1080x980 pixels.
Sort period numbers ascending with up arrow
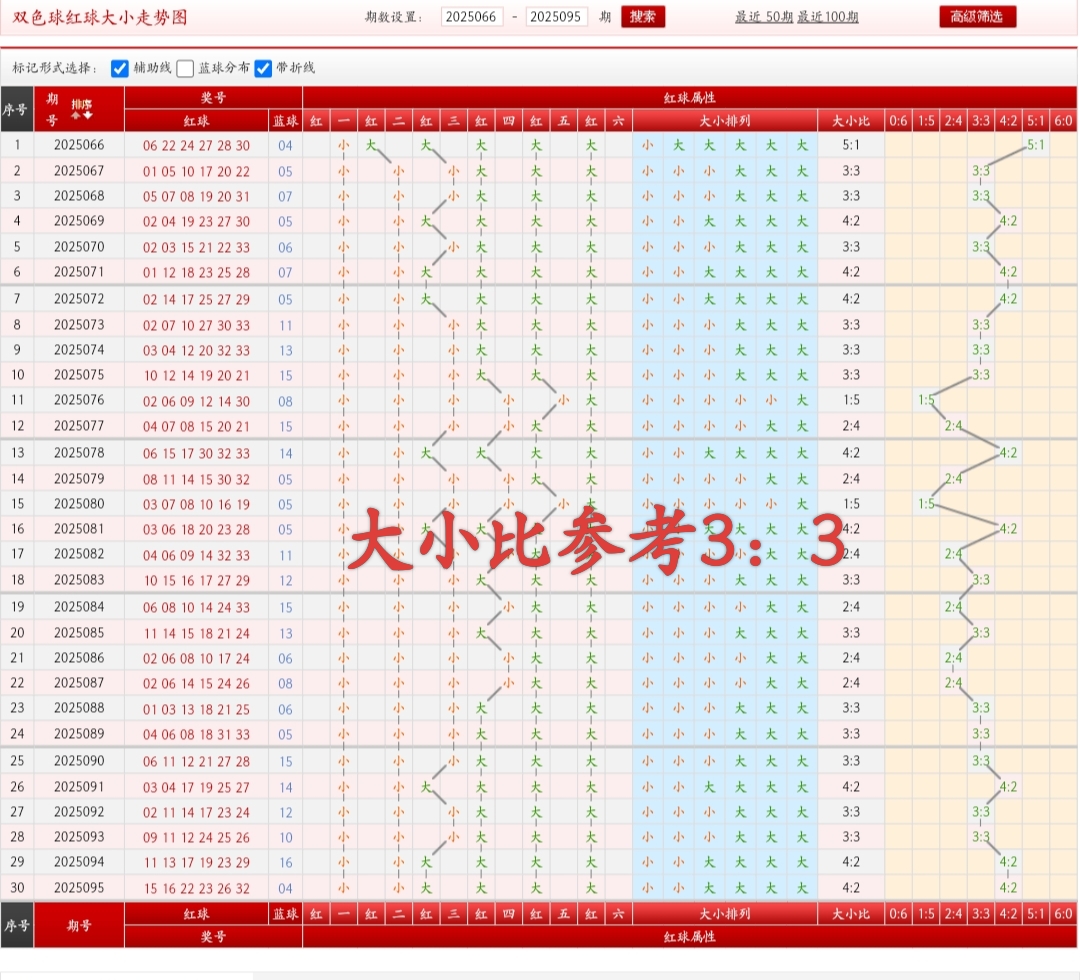click(75, 114)
